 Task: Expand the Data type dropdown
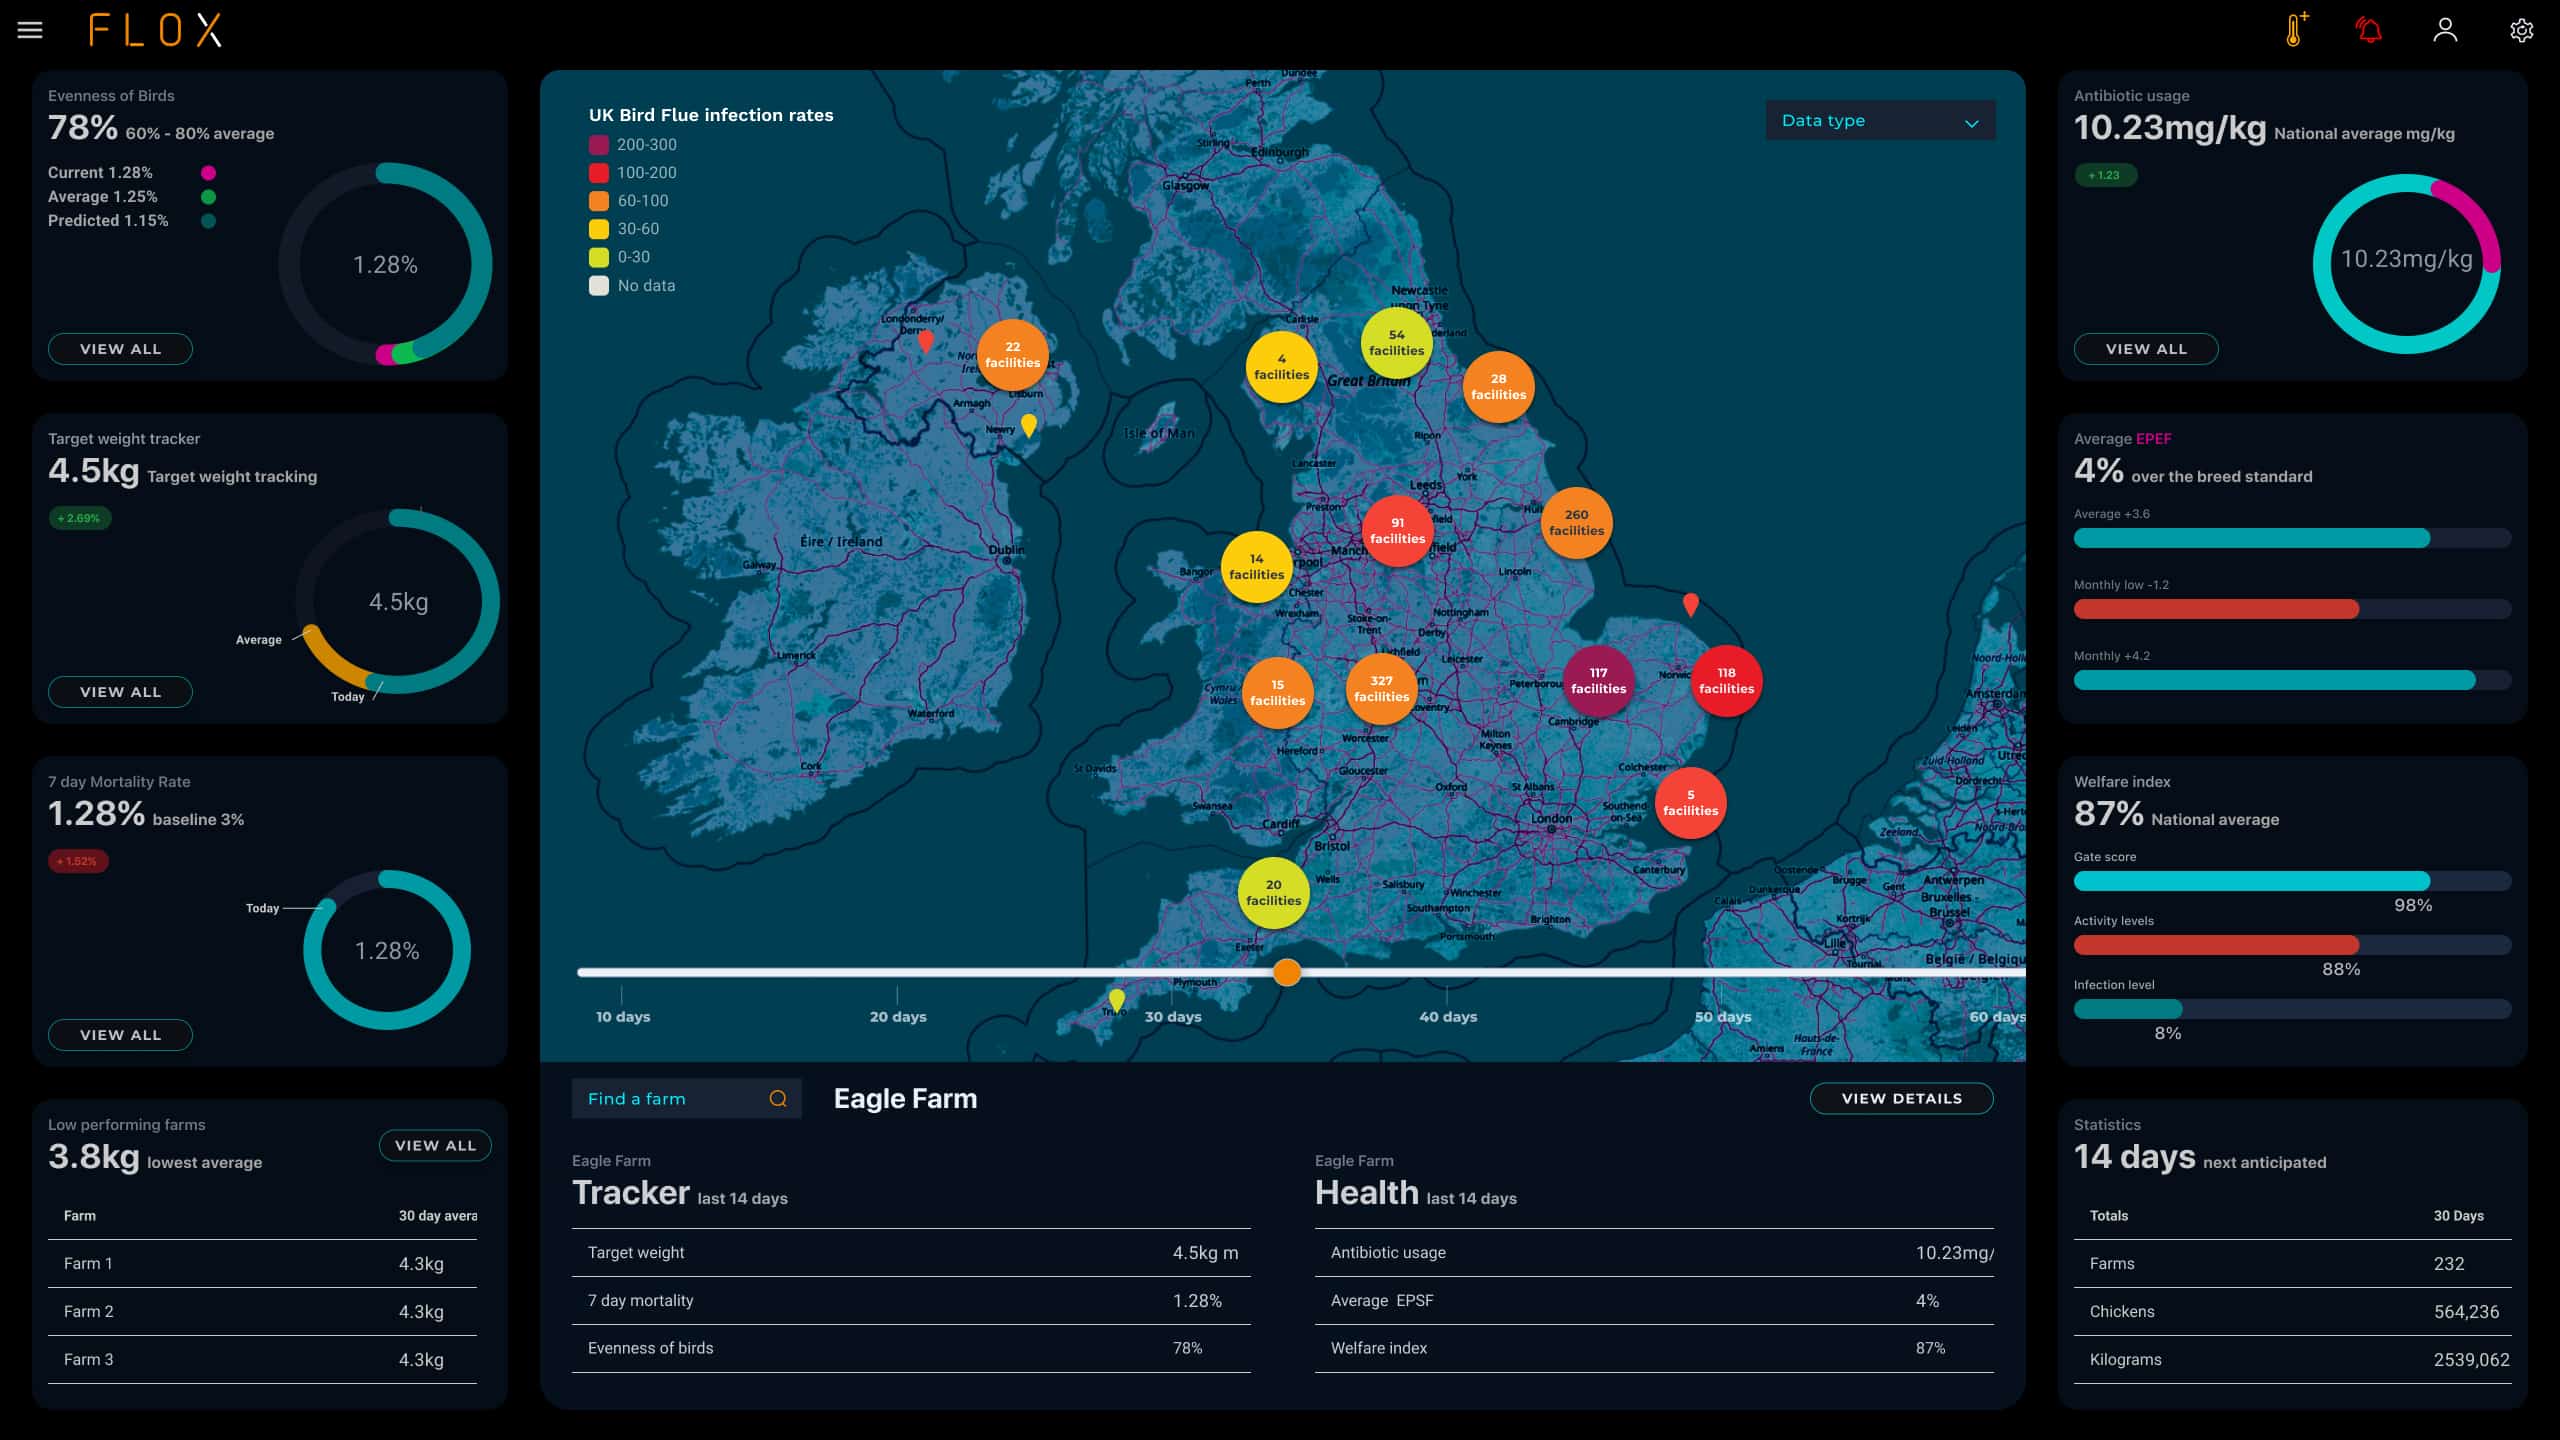coord(1878,121)
